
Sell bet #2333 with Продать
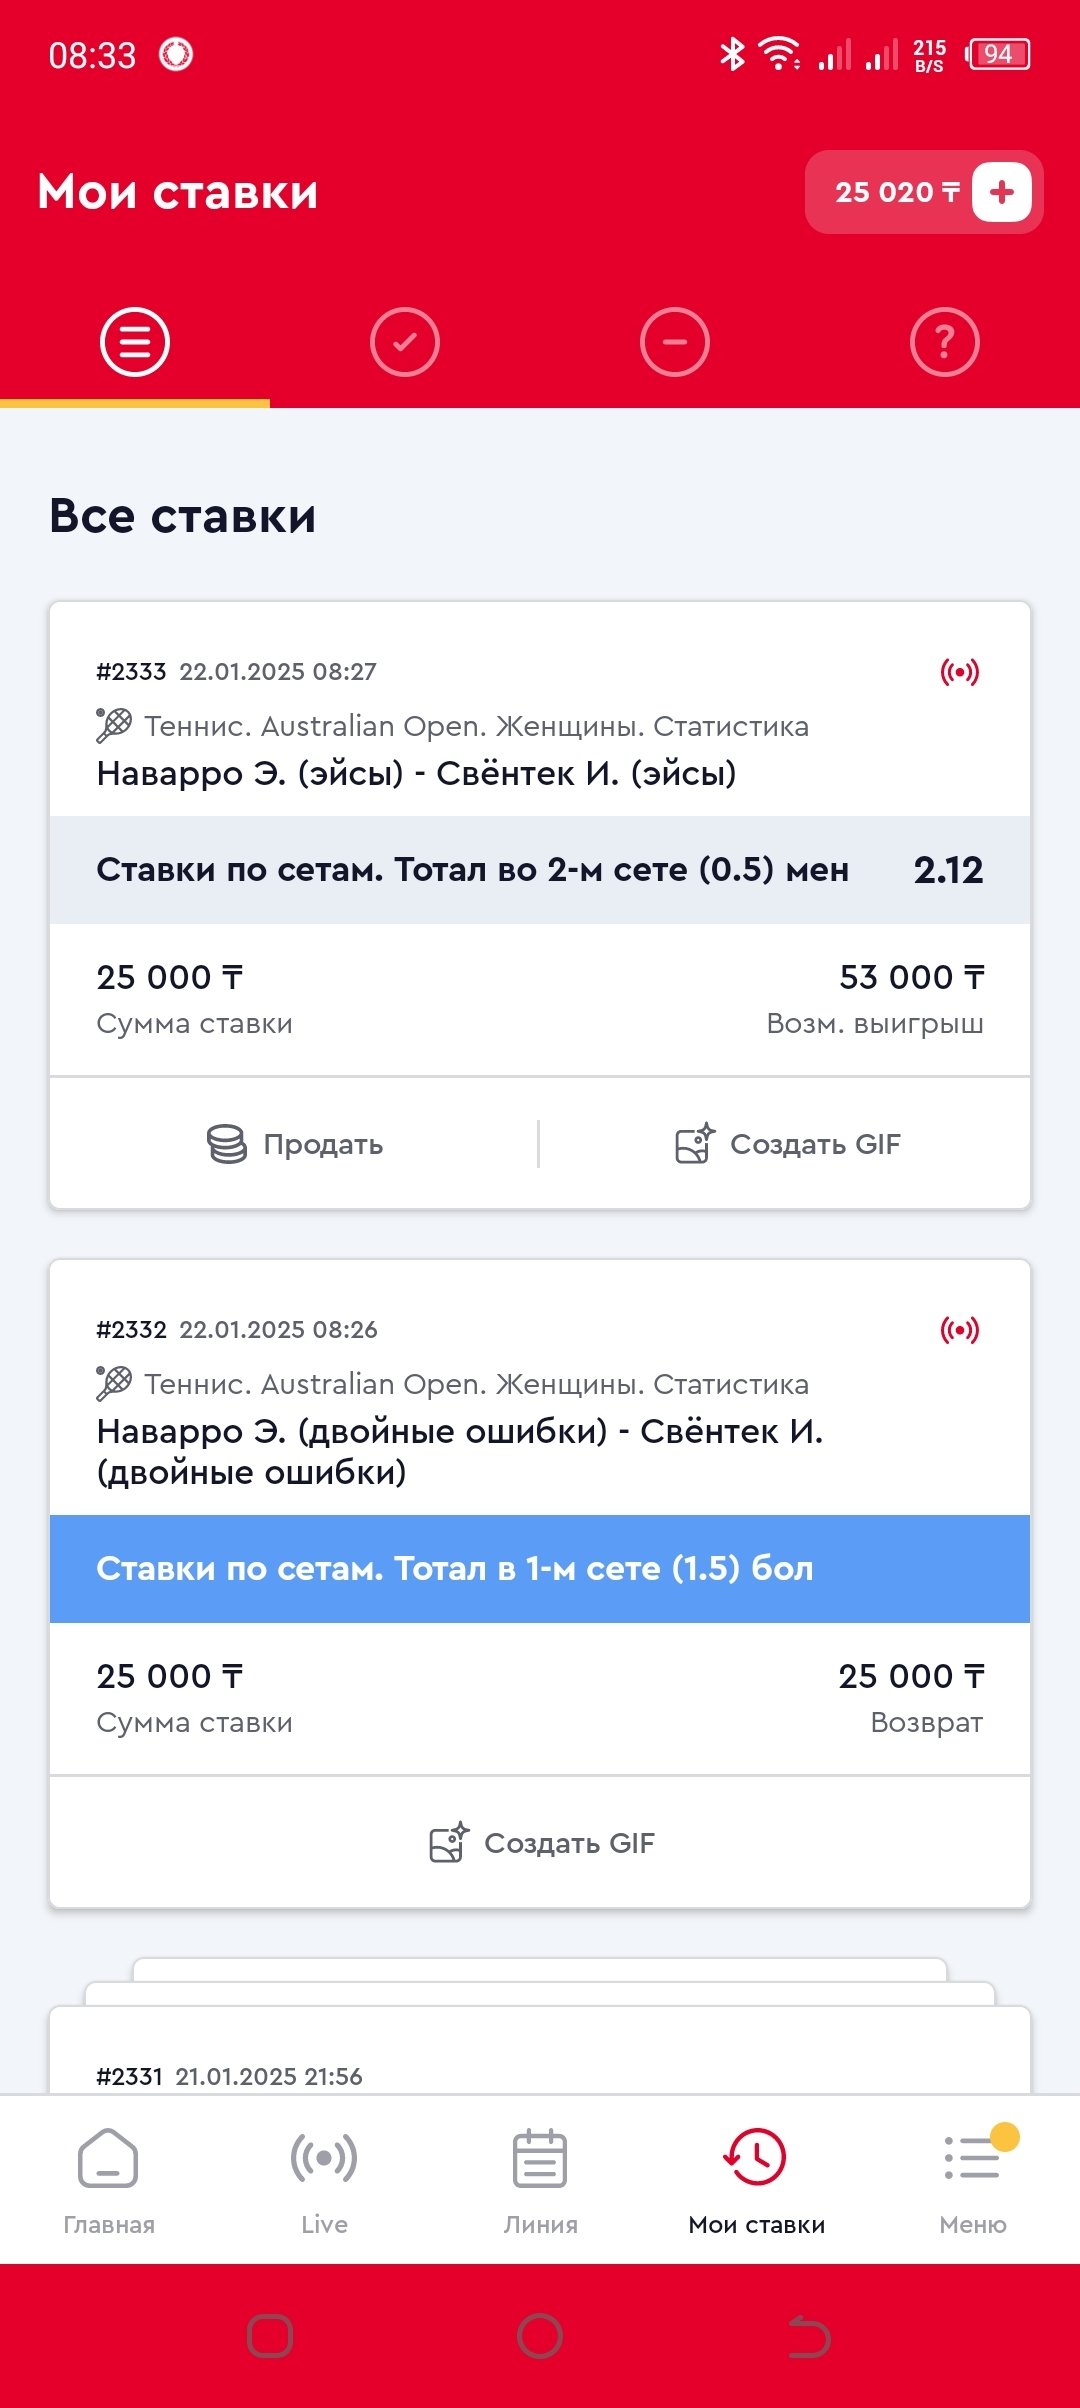[x=295, y=1144]
